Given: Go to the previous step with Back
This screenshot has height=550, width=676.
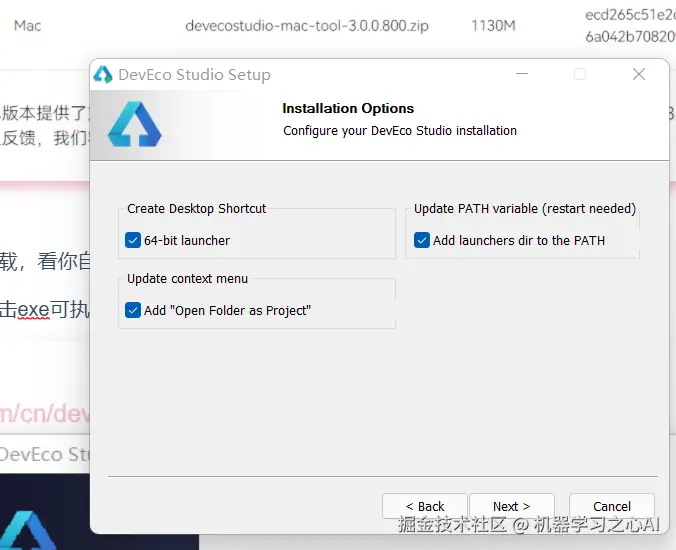Looking at the screenshot, I should click(x=425, y=506).
